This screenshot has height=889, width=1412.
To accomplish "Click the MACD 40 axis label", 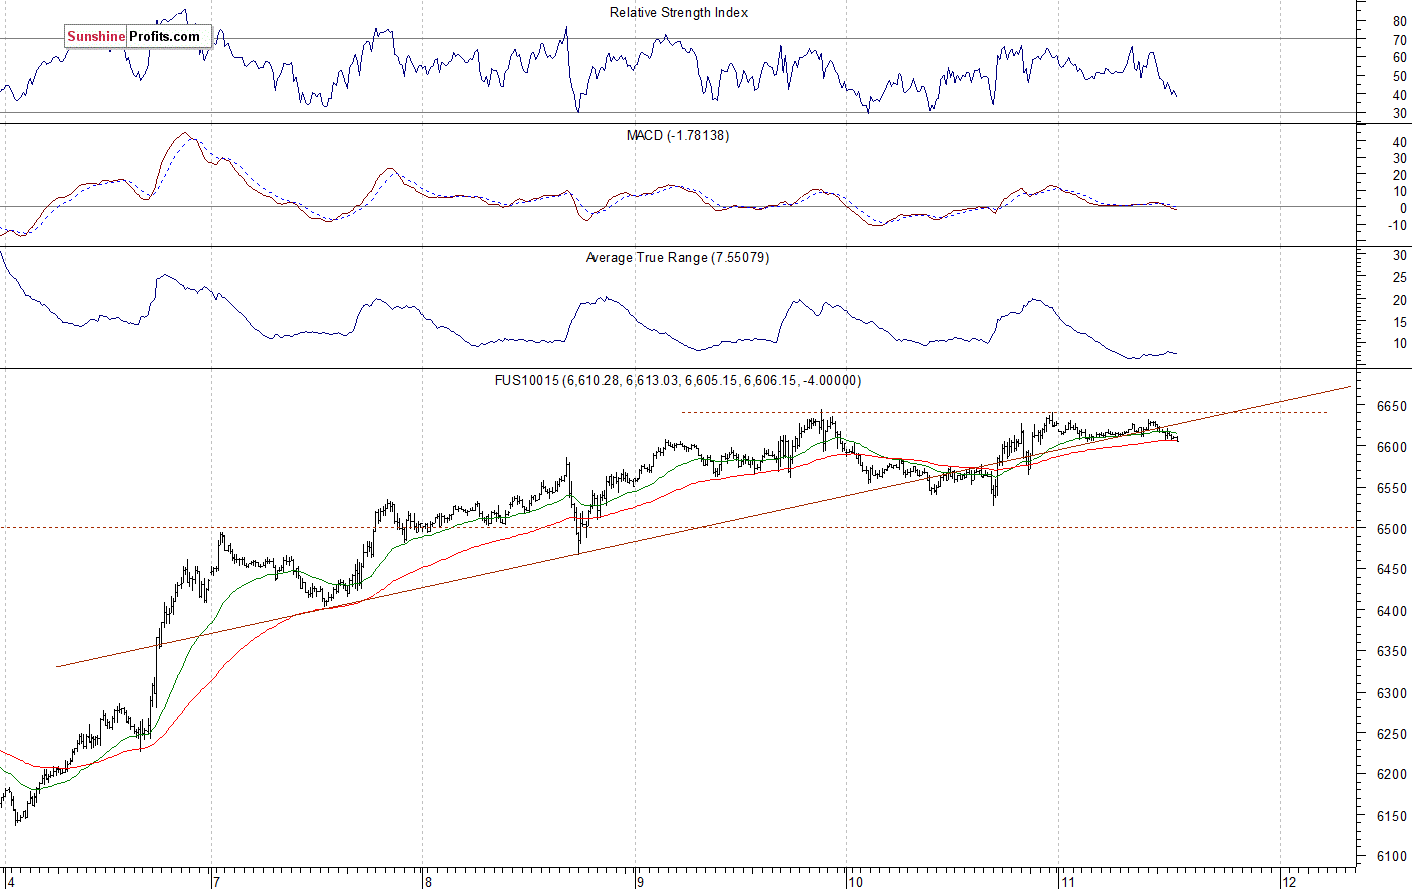I will coord(1400,143).
